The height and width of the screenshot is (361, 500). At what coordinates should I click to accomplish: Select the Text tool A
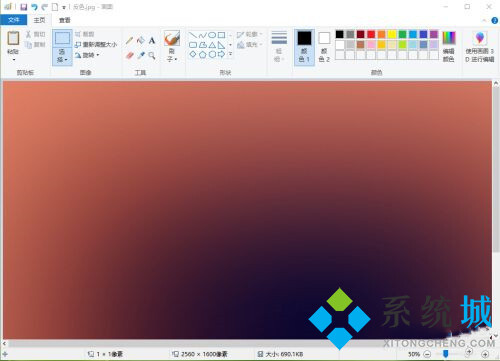(x=152, y=41)
